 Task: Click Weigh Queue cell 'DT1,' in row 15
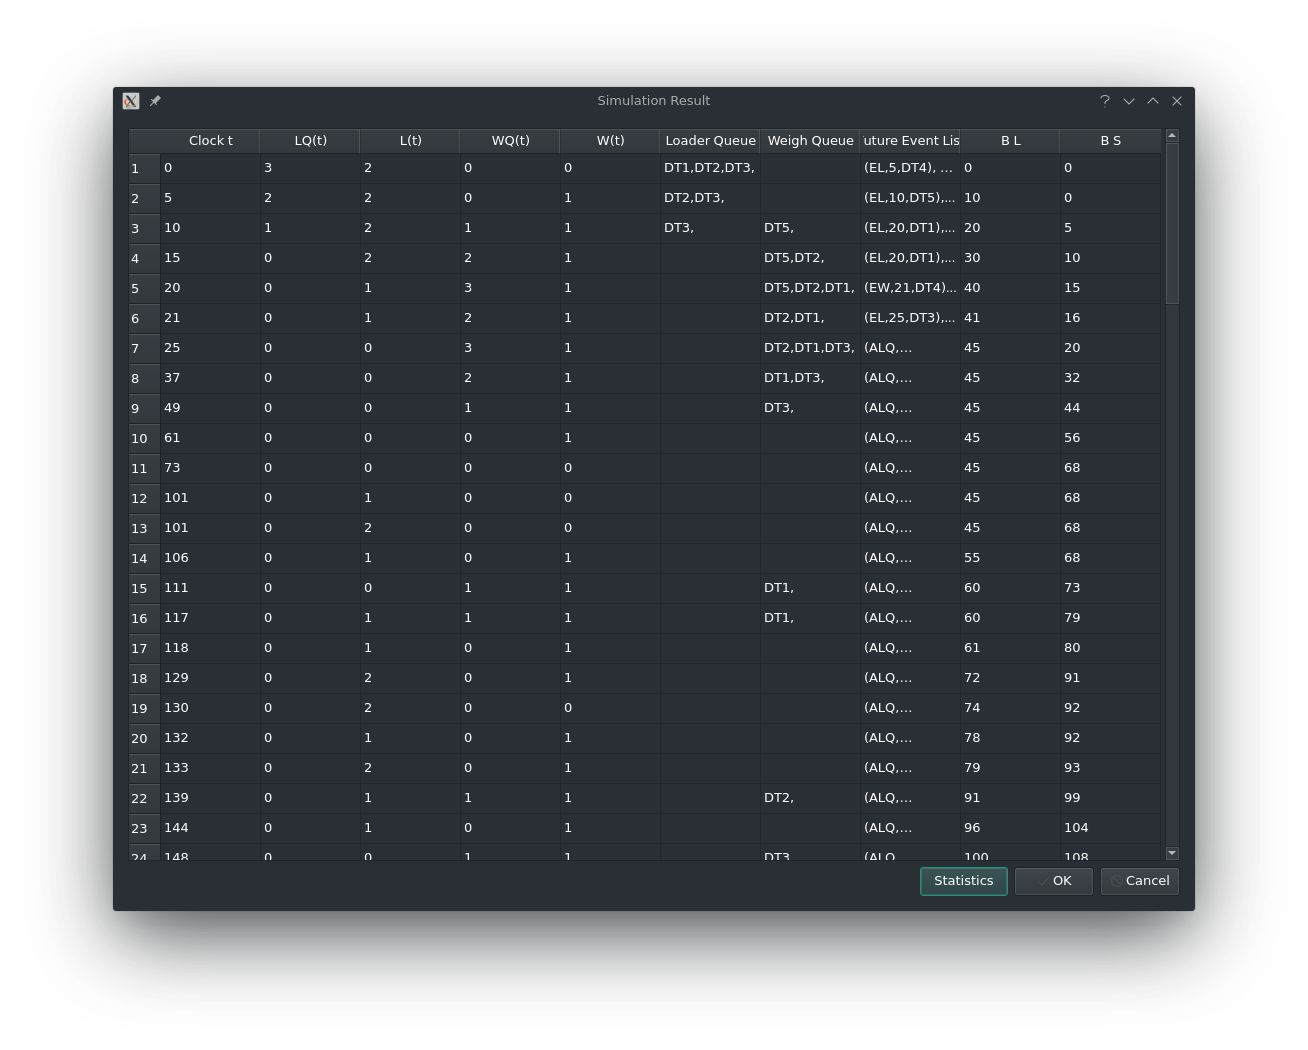810,588
